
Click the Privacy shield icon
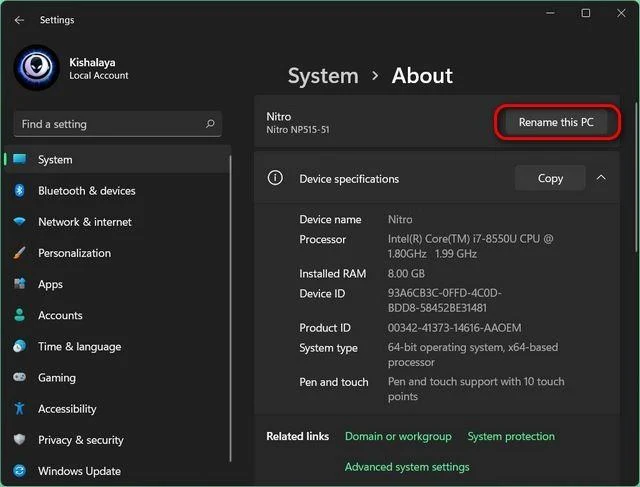19,440
